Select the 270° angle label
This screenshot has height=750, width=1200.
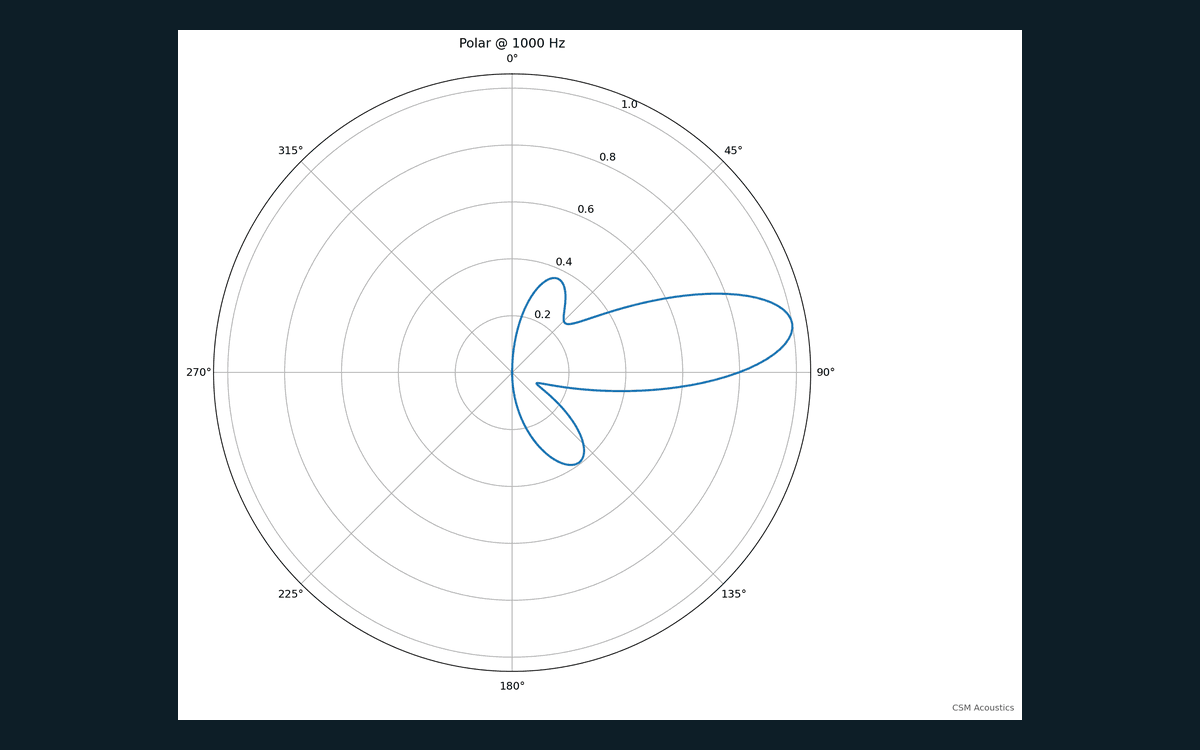coord(198,372)
